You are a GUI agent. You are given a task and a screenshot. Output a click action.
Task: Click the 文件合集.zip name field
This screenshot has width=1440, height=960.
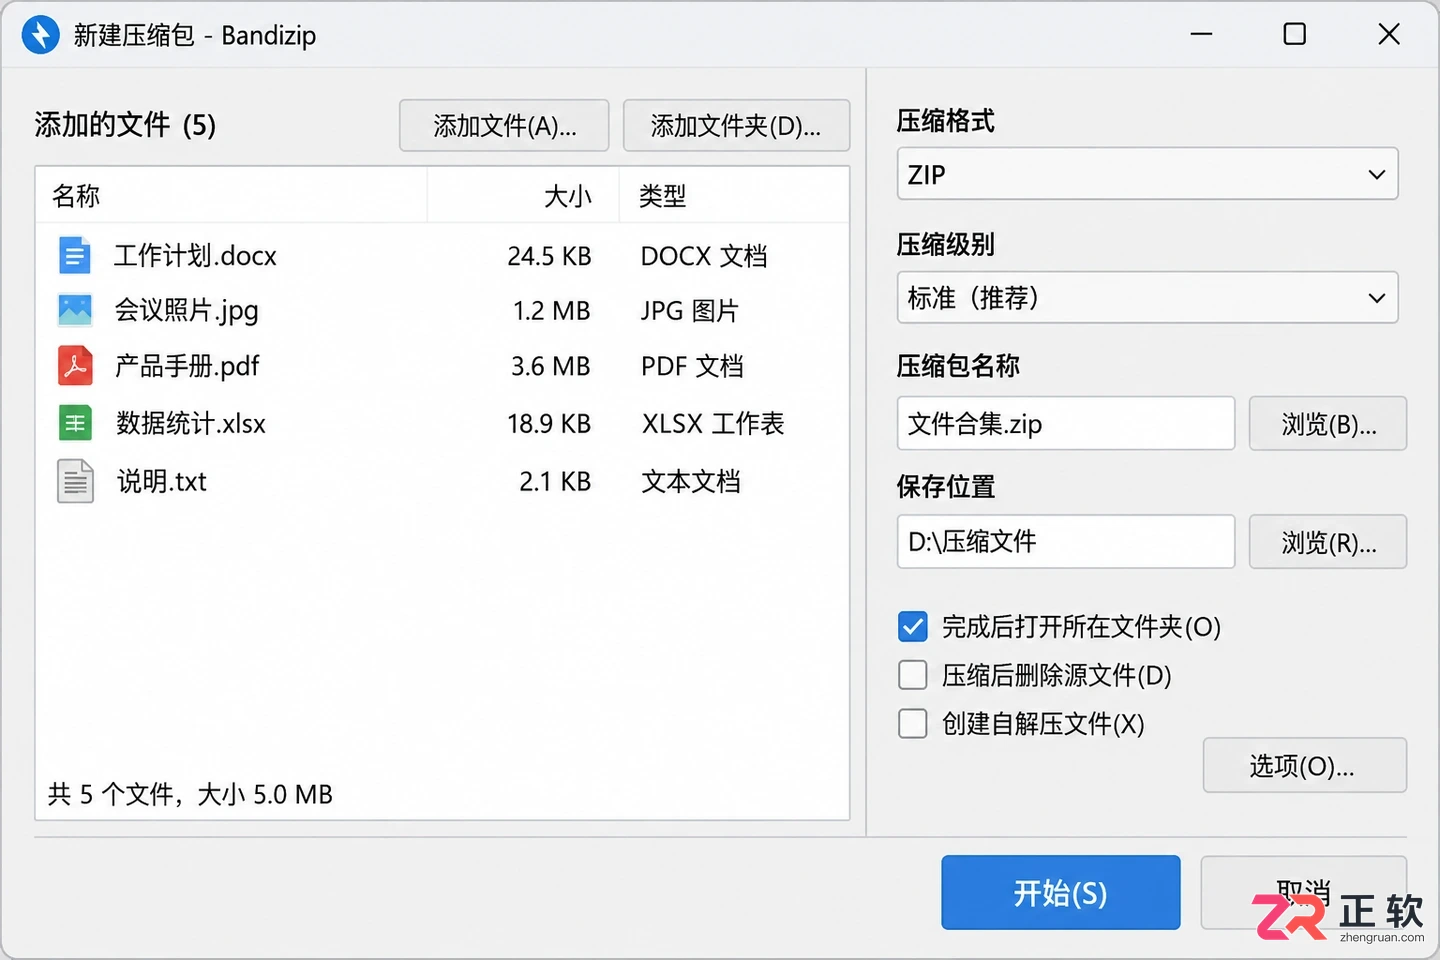(x=1066, y=424)
